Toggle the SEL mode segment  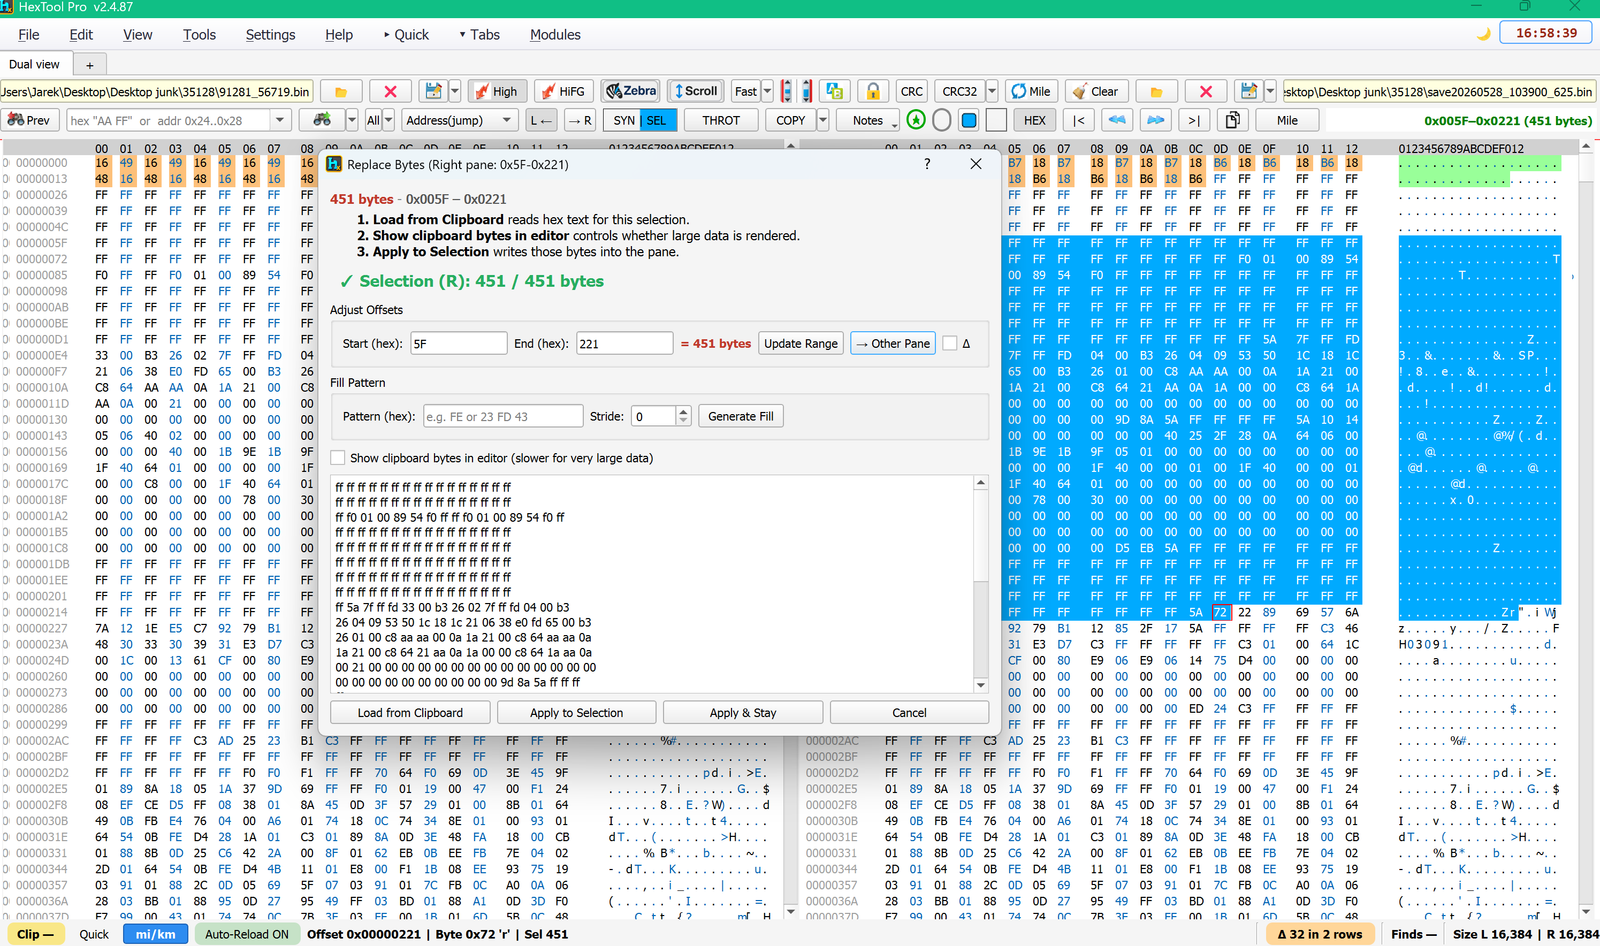657,120
